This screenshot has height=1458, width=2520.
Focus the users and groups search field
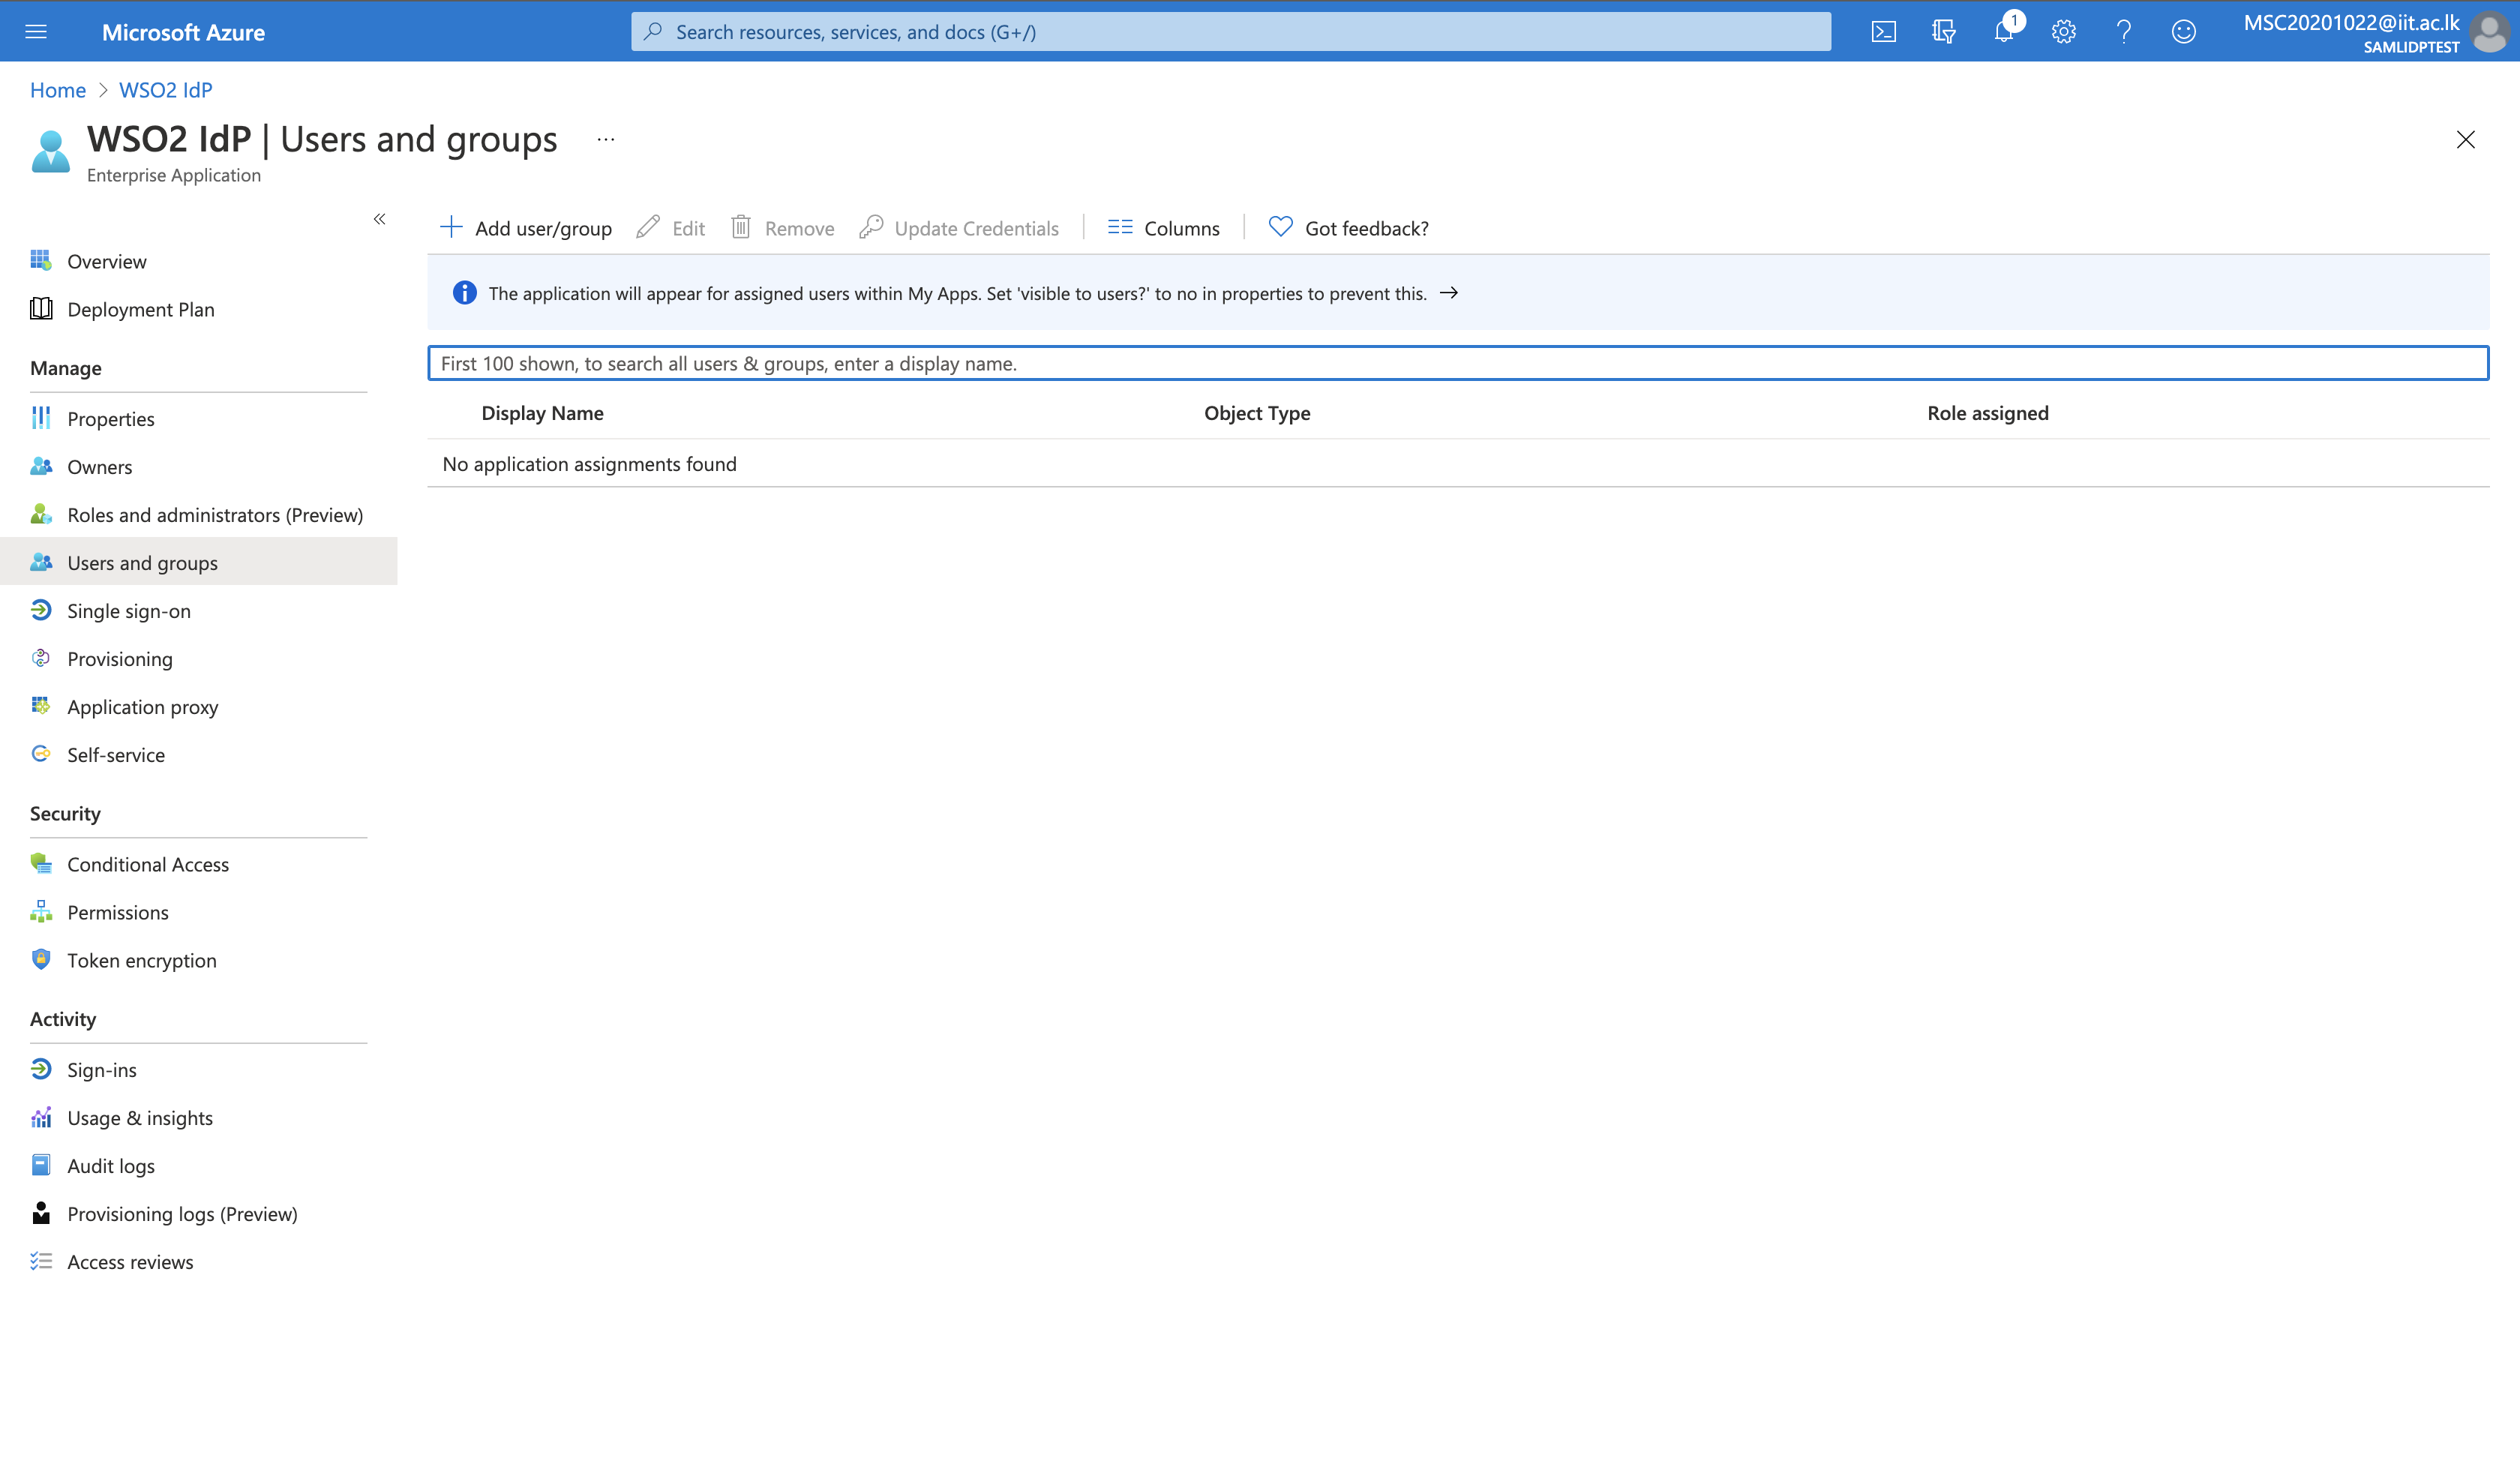pos(1457,363)
